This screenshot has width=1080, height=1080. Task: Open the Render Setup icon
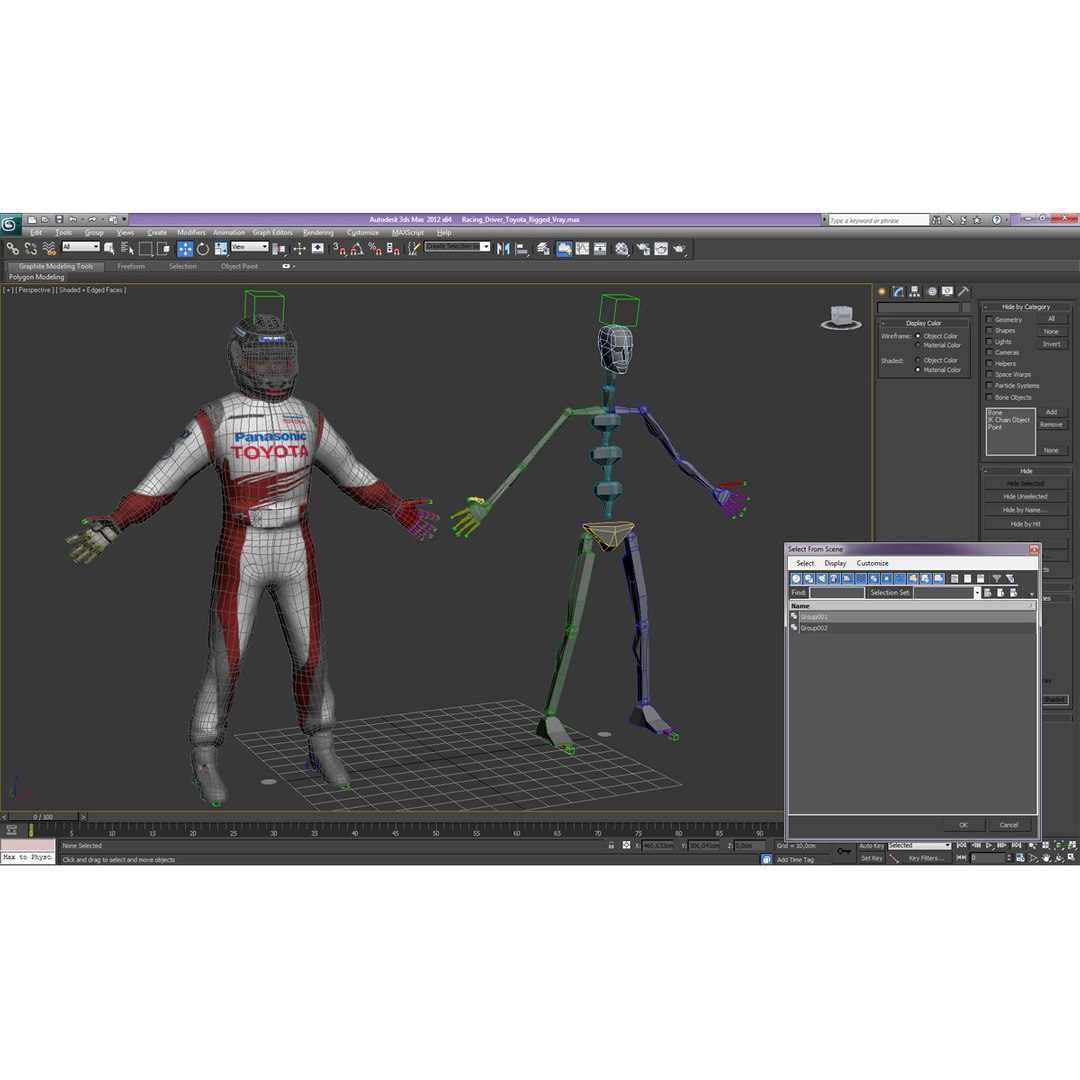coord(643,249)
